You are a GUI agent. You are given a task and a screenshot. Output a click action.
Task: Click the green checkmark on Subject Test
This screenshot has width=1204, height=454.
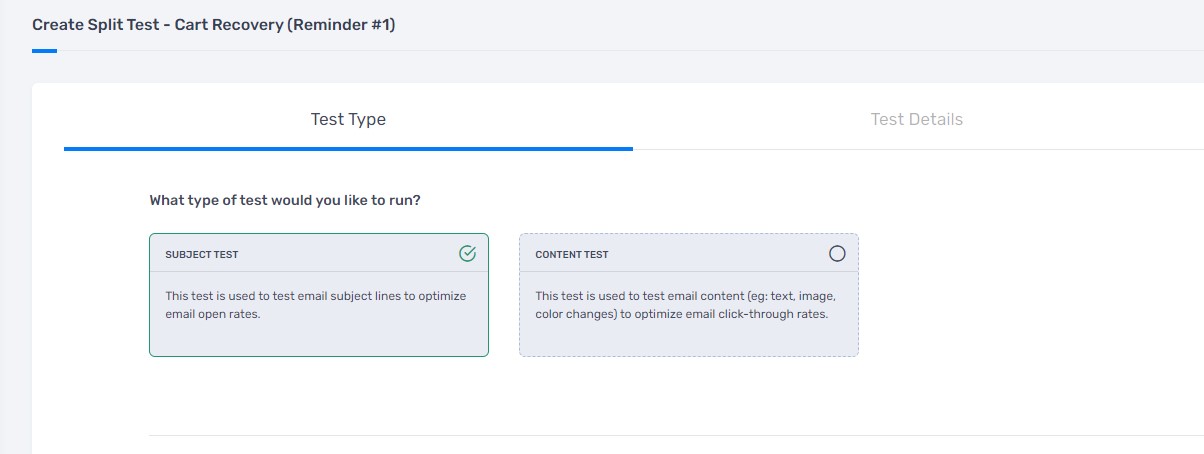click(x=467, y=254)
